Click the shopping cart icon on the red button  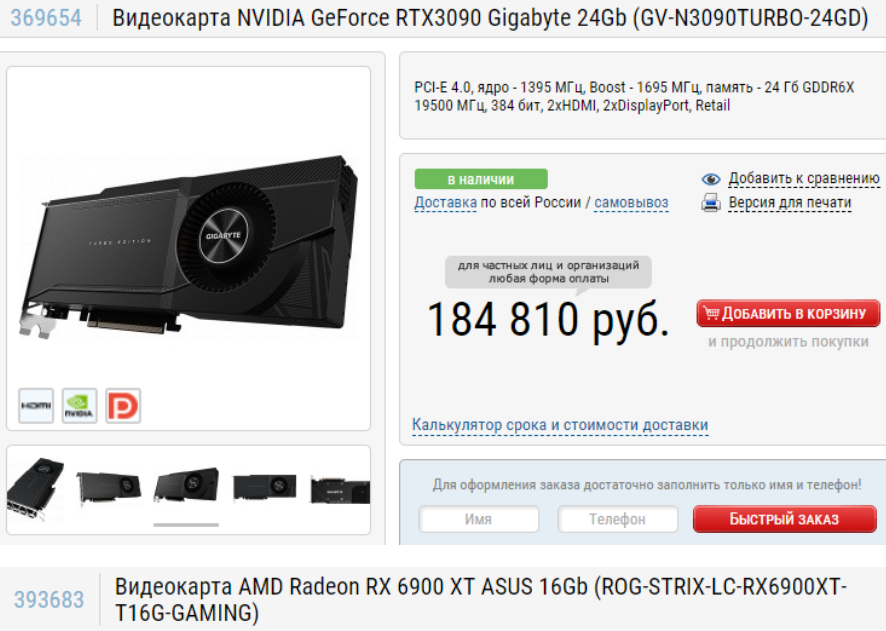[x=711, y=313]
